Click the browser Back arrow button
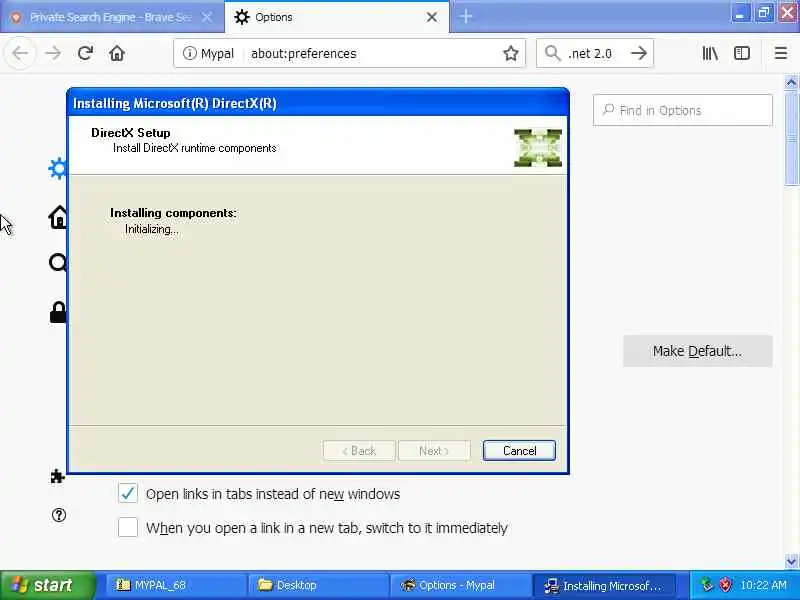The height and width of the screenshot is (600, 800). [x=20, y=53]
